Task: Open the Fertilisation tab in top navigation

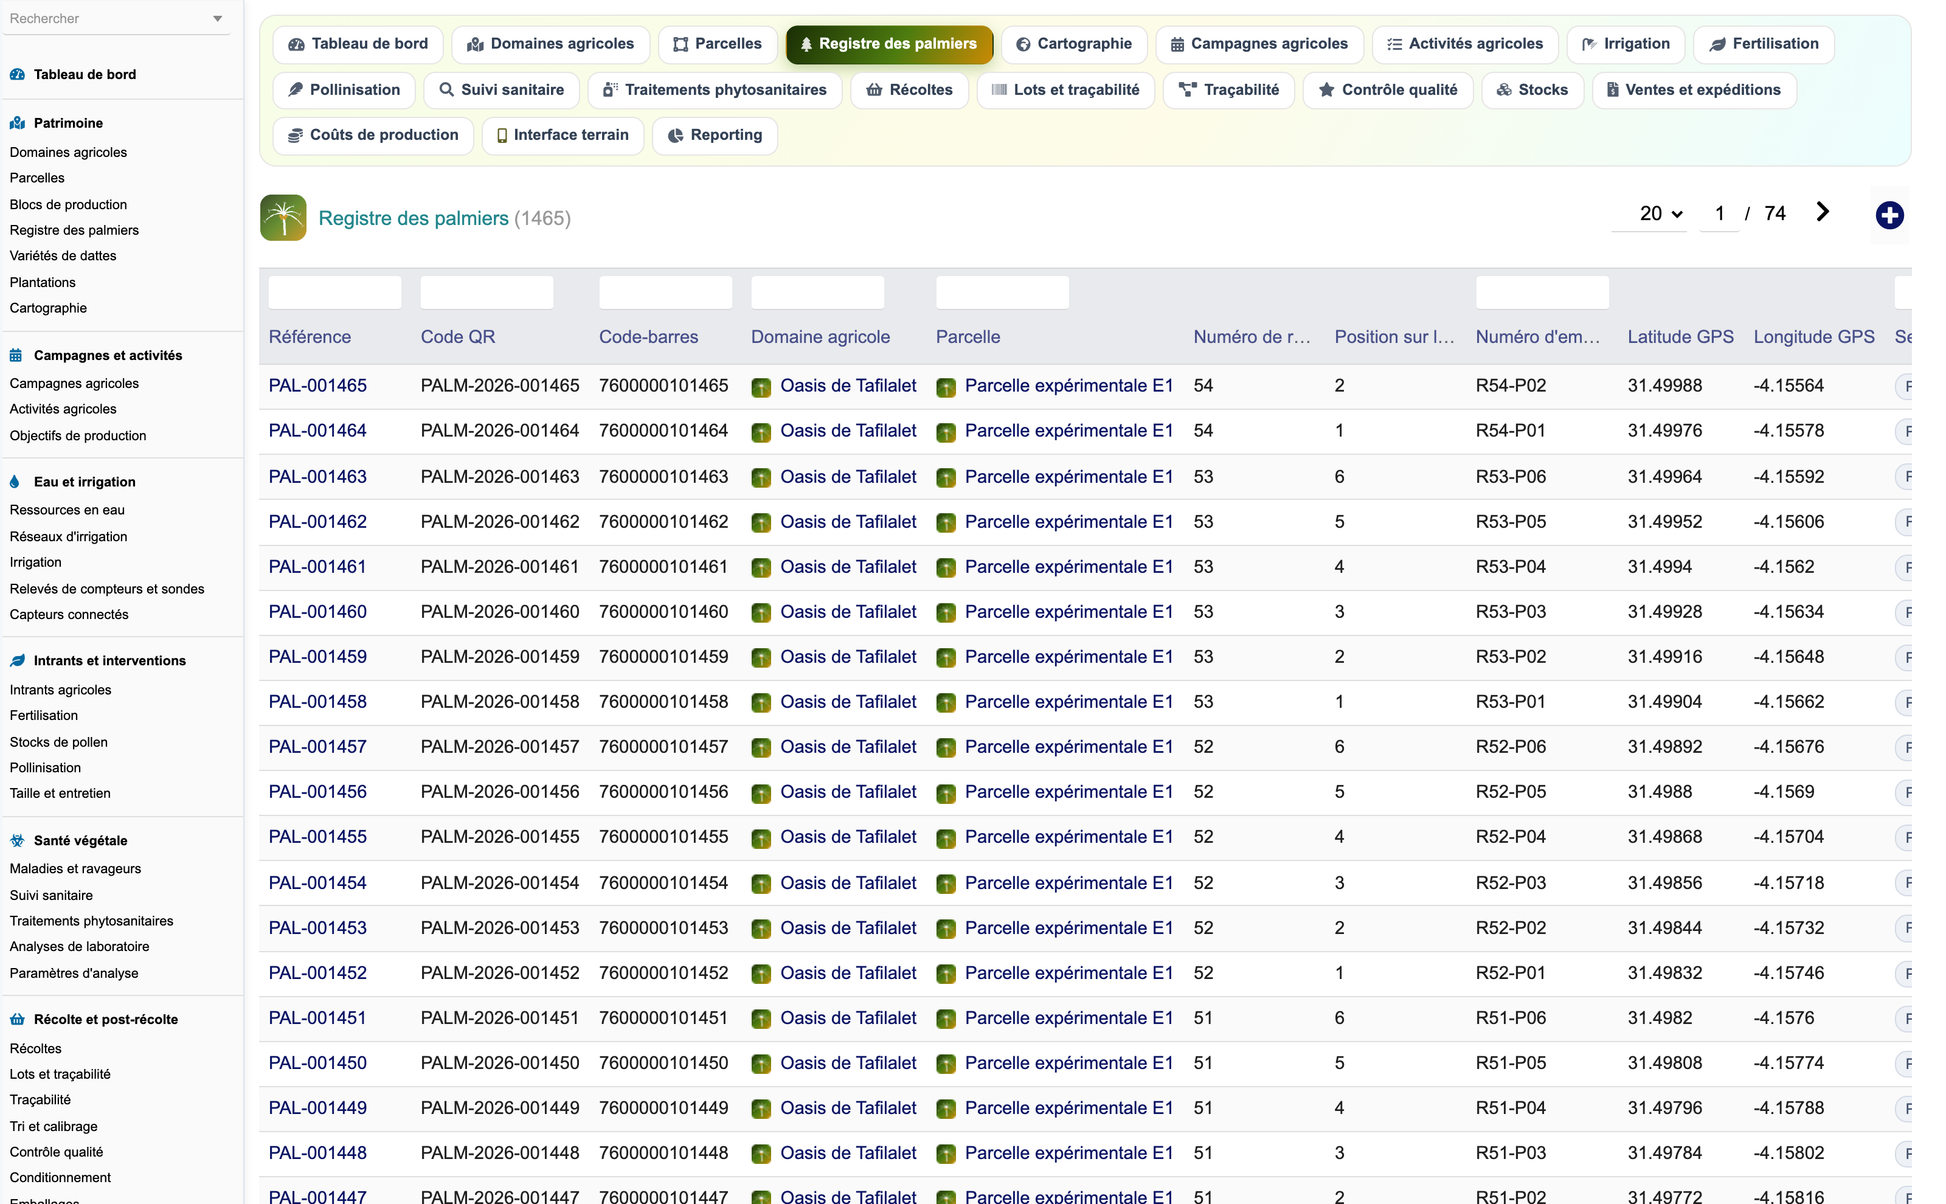Action: [1764, 44]
